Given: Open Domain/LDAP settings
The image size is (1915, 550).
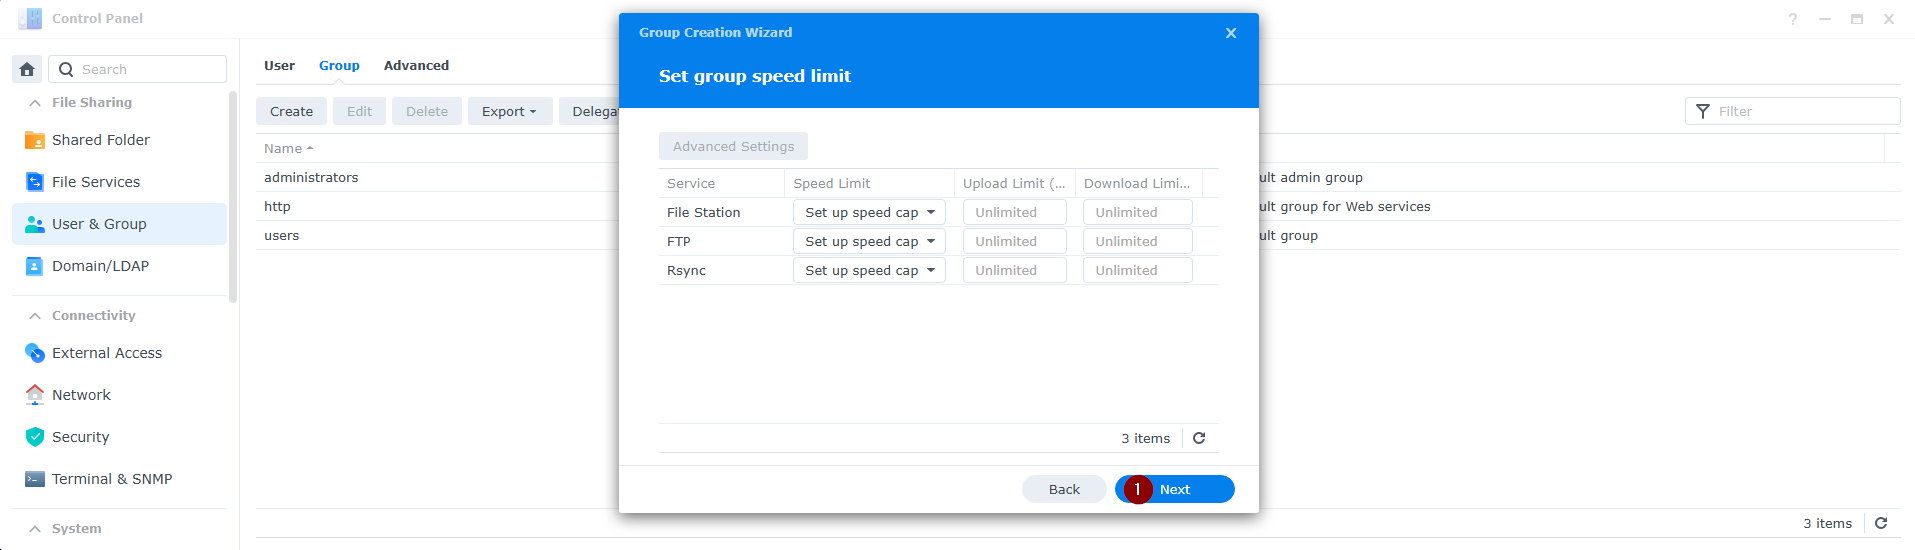Looking at the screenshot, I should coord(100,266).
